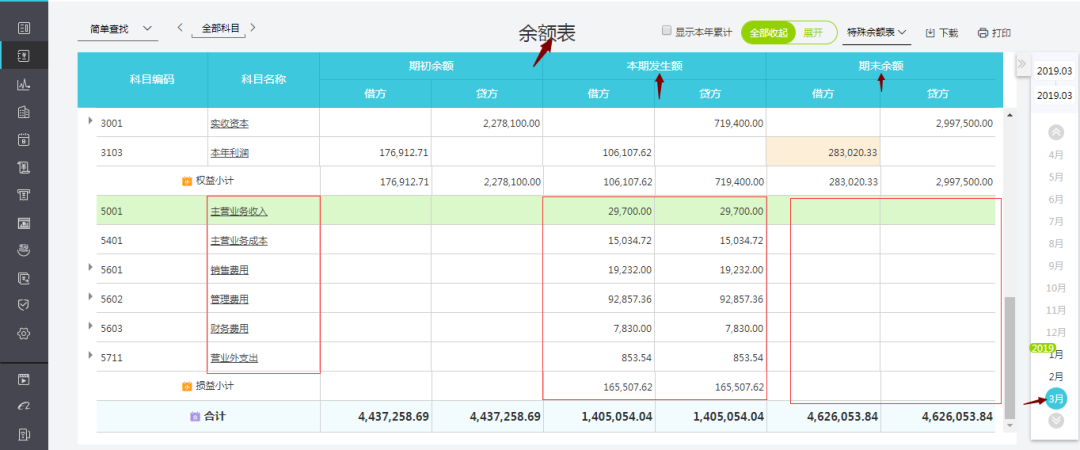1080x450 pixels.
Task: Click the table's vertical scrollbar thumb
Action: click(1008, 350)
